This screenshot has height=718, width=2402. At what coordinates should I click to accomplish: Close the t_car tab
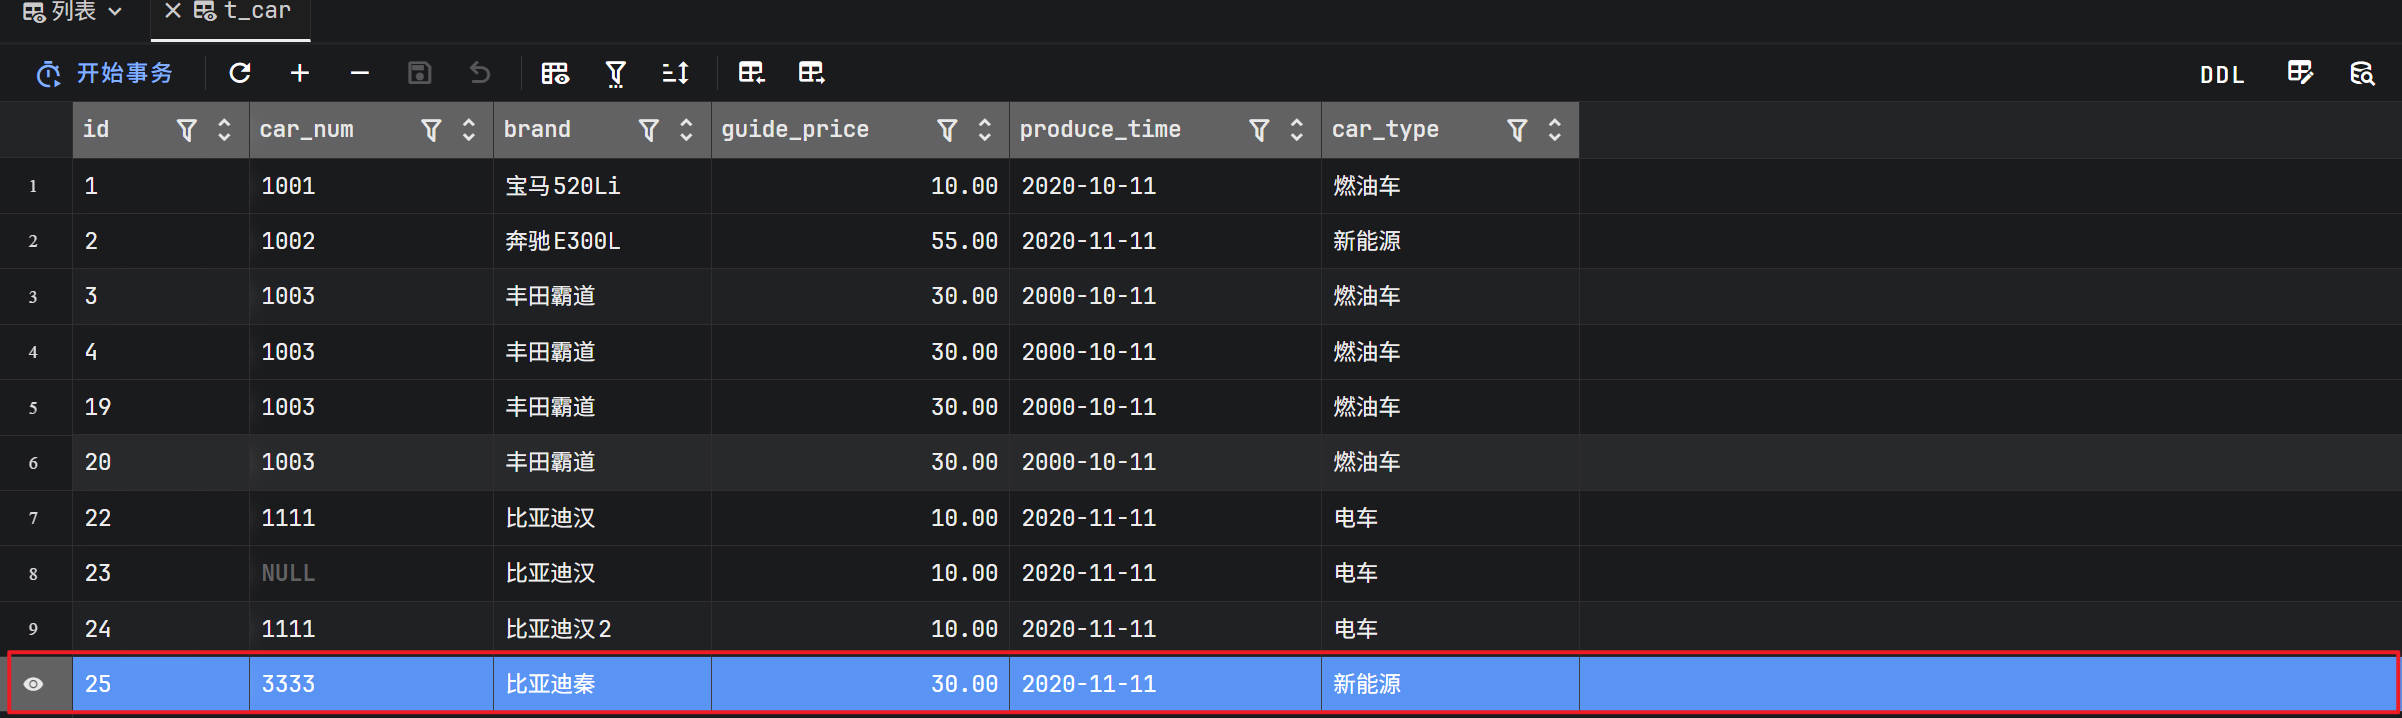172,11
